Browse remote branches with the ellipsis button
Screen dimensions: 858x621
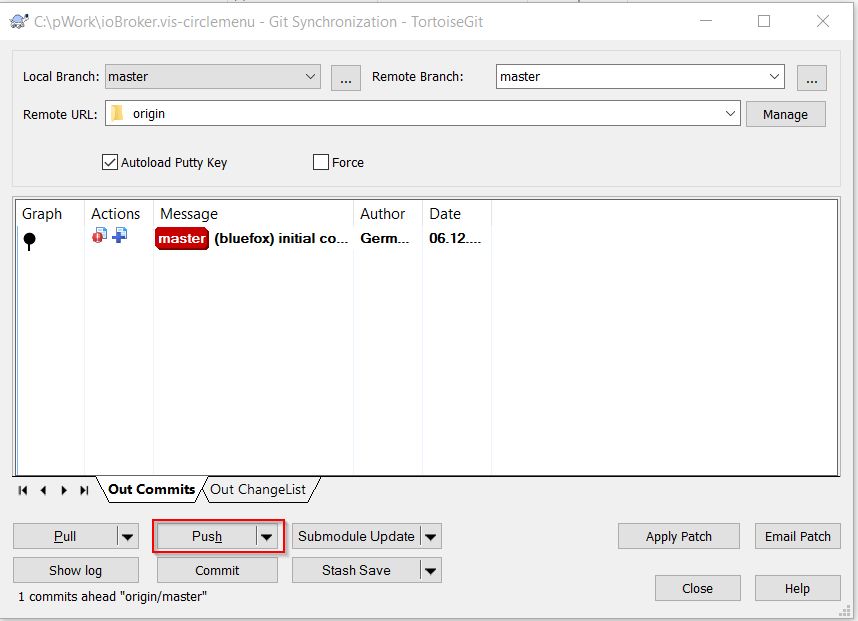(x=812, y=78)
